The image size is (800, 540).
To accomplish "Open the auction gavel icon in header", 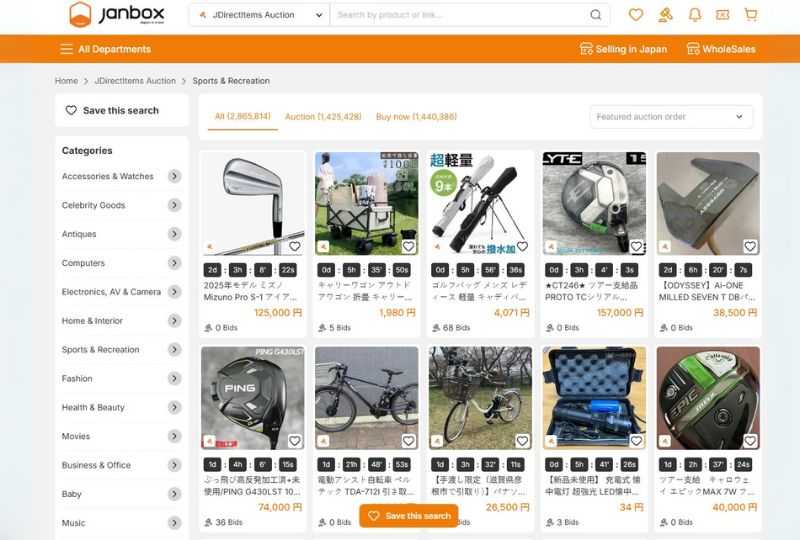I will pos(665,14).
